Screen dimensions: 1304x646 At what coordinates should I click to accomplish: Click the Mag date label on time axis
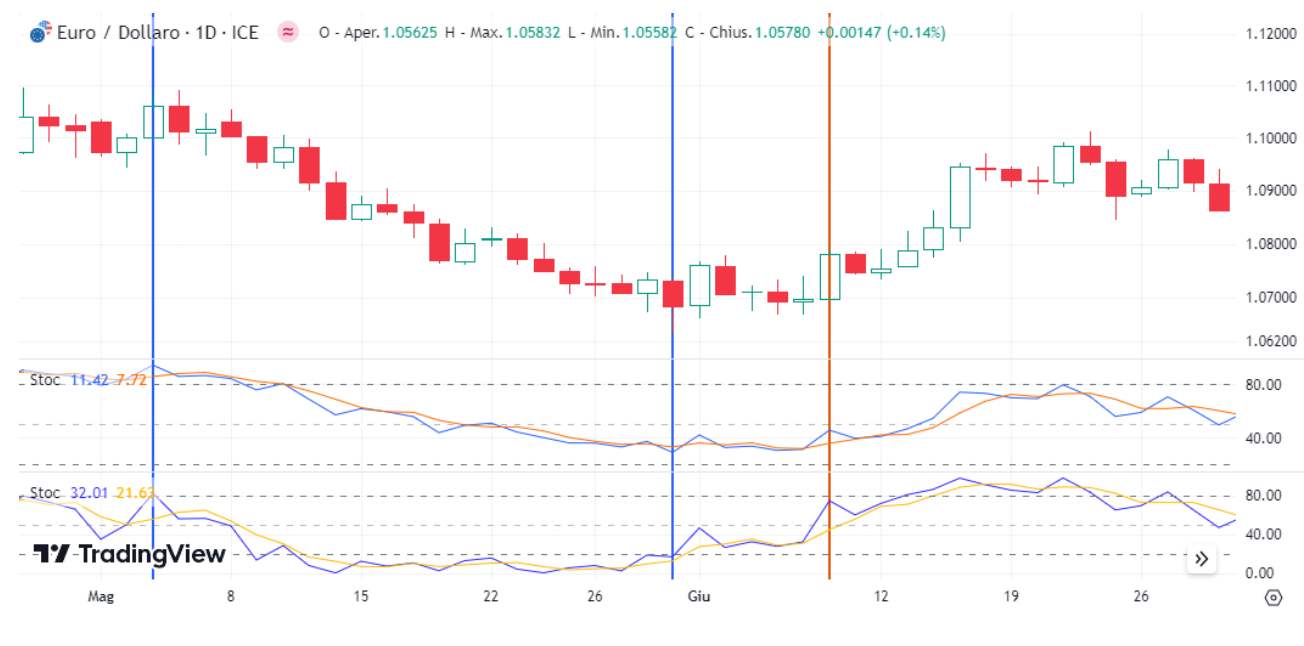point(101,596)
